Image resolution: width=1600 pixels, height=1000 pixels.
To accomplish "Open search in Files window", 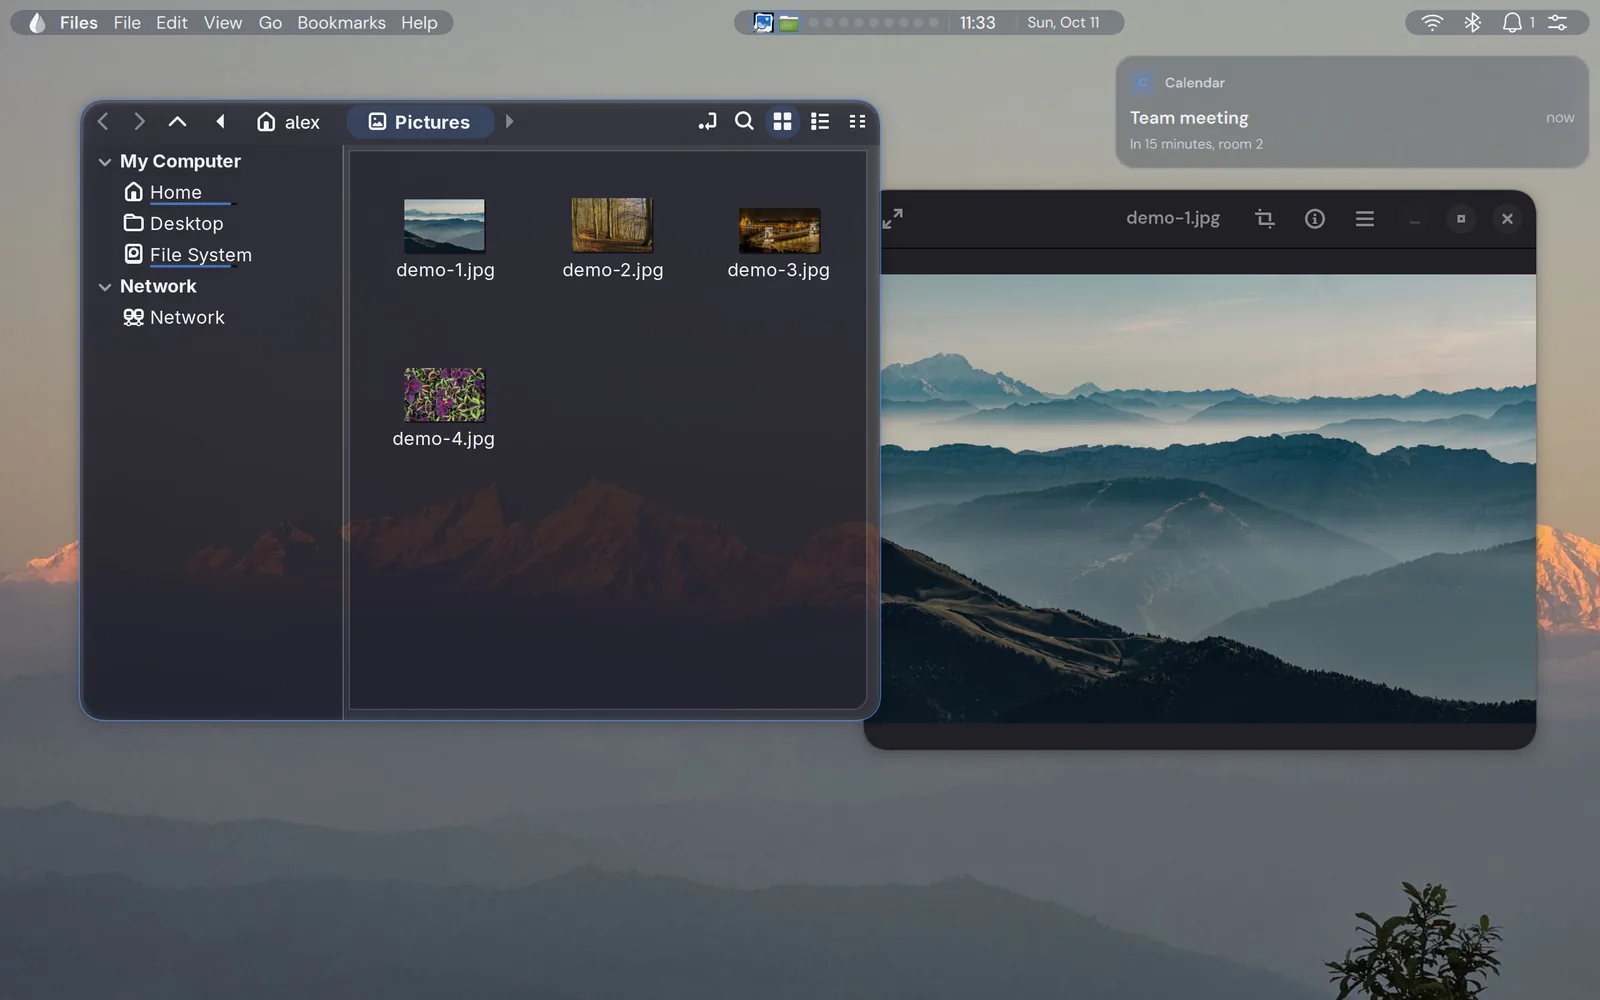I will tap(744, 122).
